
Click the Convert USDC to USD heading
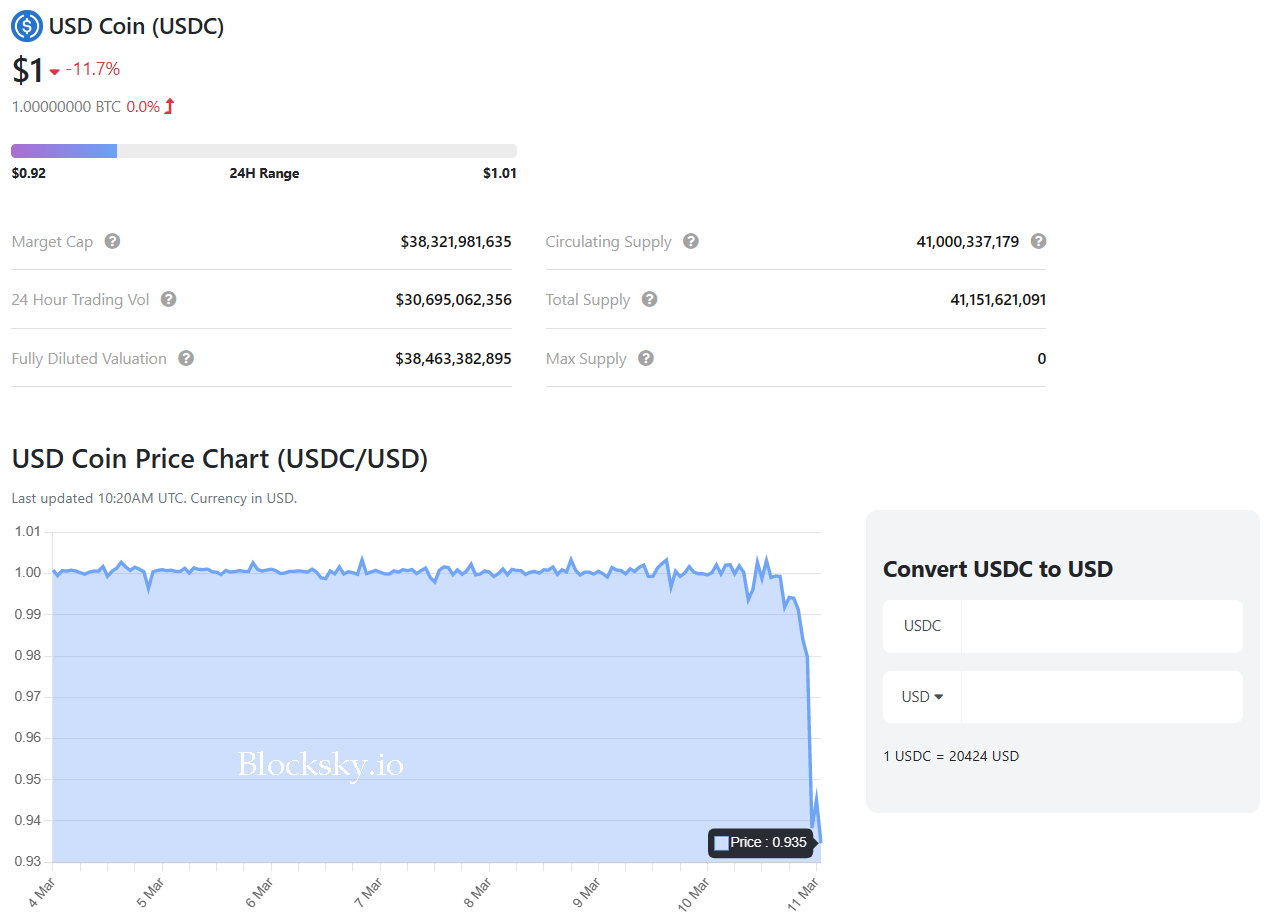(x=998, y=569)
